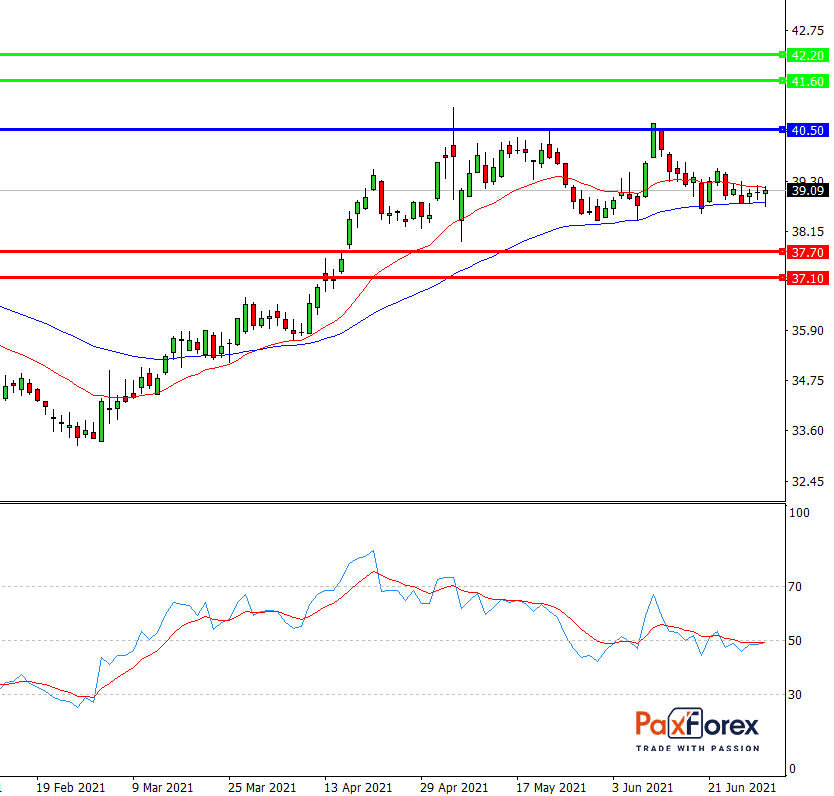Click the 21 Jun 2021 date label

pos(742,787)
